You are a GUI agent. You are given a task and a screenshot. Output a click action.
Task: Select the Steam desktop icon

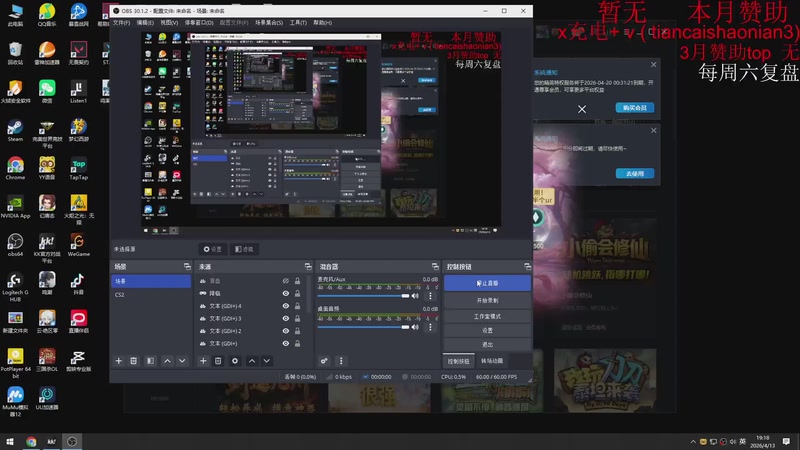click(x=15, y=130)
